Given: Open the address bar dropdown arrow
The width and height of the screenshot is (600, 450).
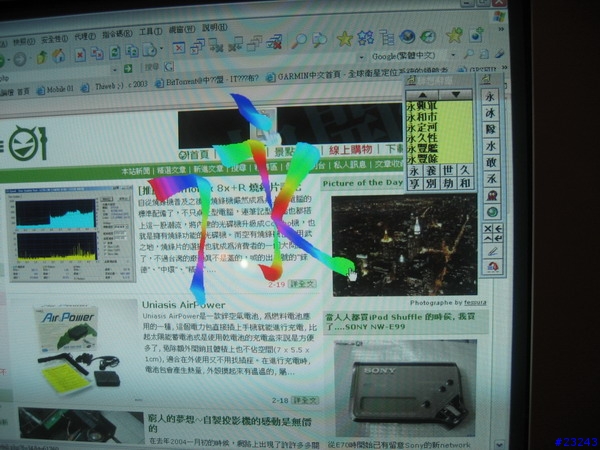Looking at the screenshot, I should 114,70.
